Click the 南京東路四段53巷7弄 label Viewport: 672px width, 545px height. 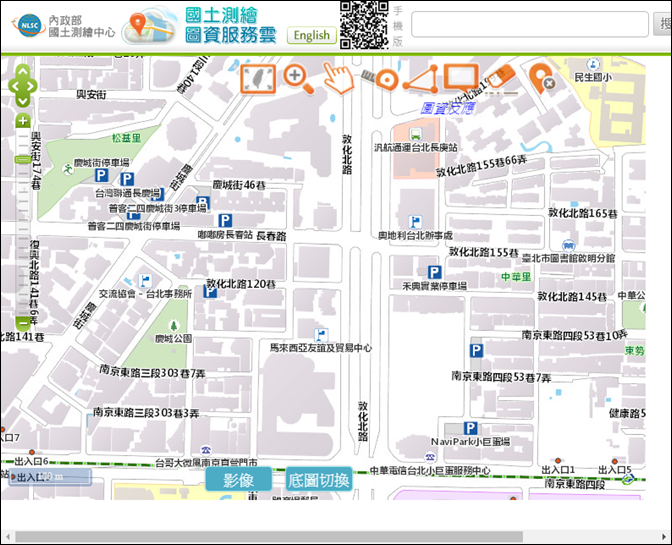coord(501,377)
